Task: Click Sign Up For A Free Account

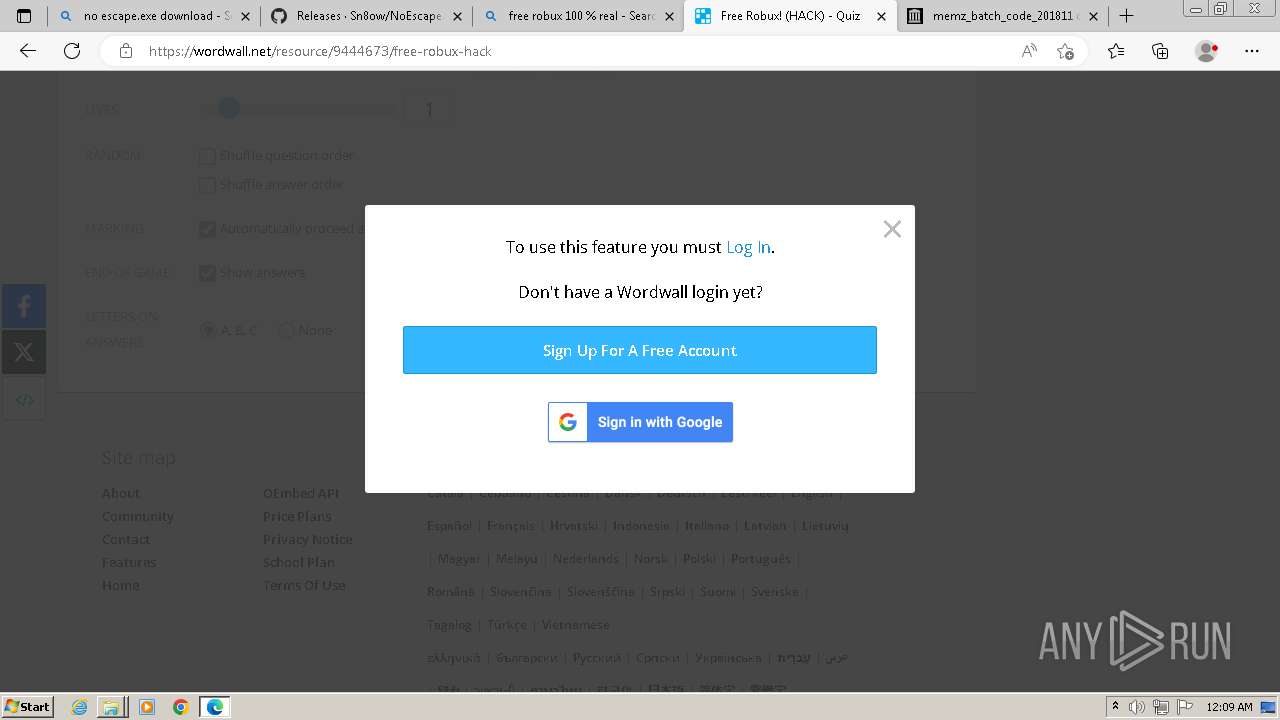Action: 640,350
